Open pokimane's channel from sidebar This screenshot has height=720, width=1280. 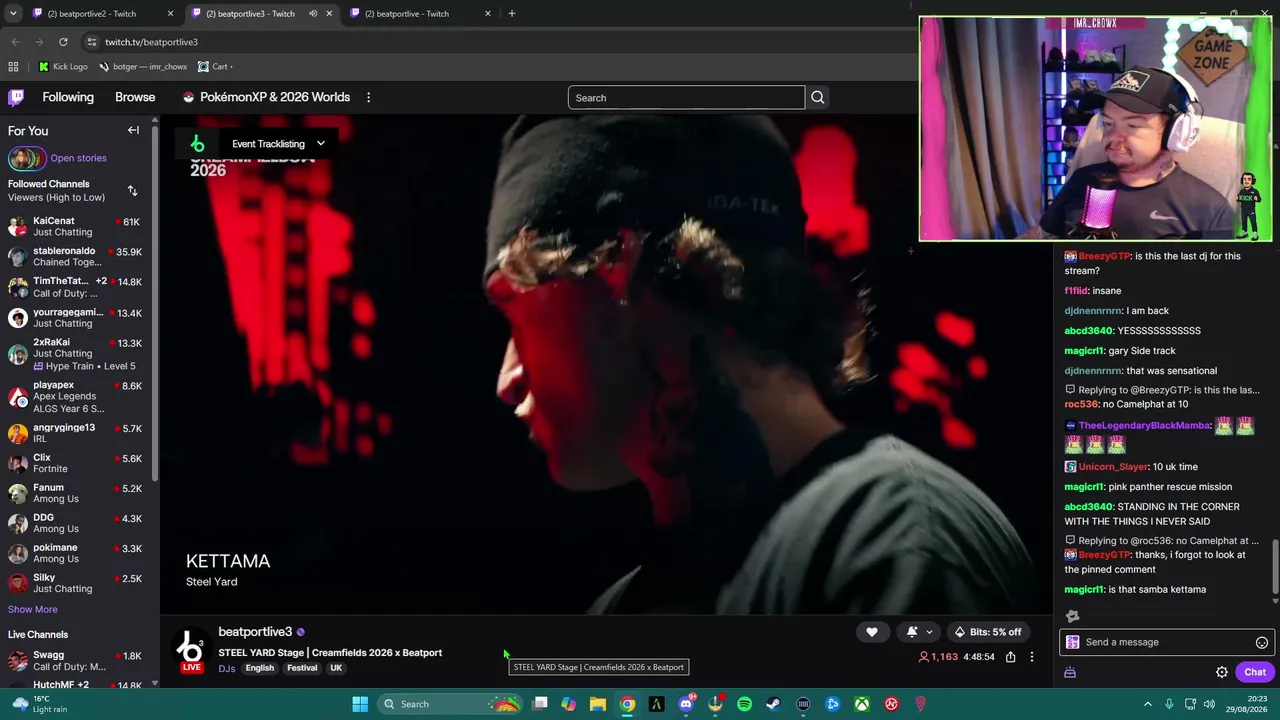coord(76,553)
